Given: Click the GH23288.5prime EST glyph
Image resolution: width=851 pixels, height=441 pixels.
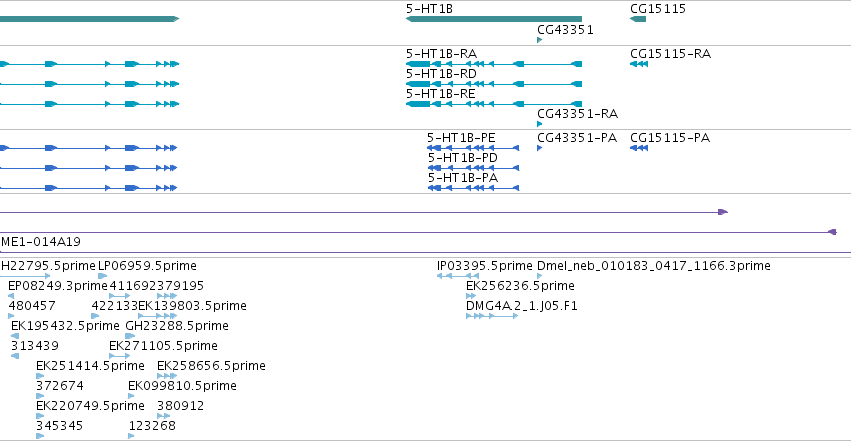Looking at the screenshot, I should pos(130,336).
